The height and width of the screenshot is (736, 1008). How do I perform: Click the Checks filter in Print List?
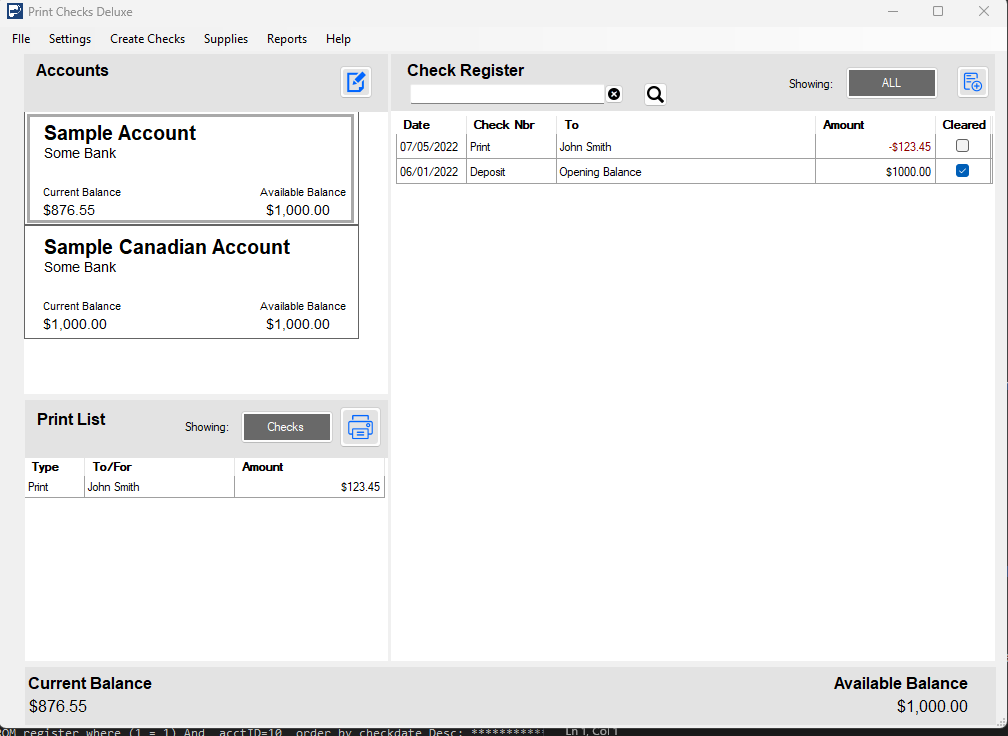pos(286,427)
